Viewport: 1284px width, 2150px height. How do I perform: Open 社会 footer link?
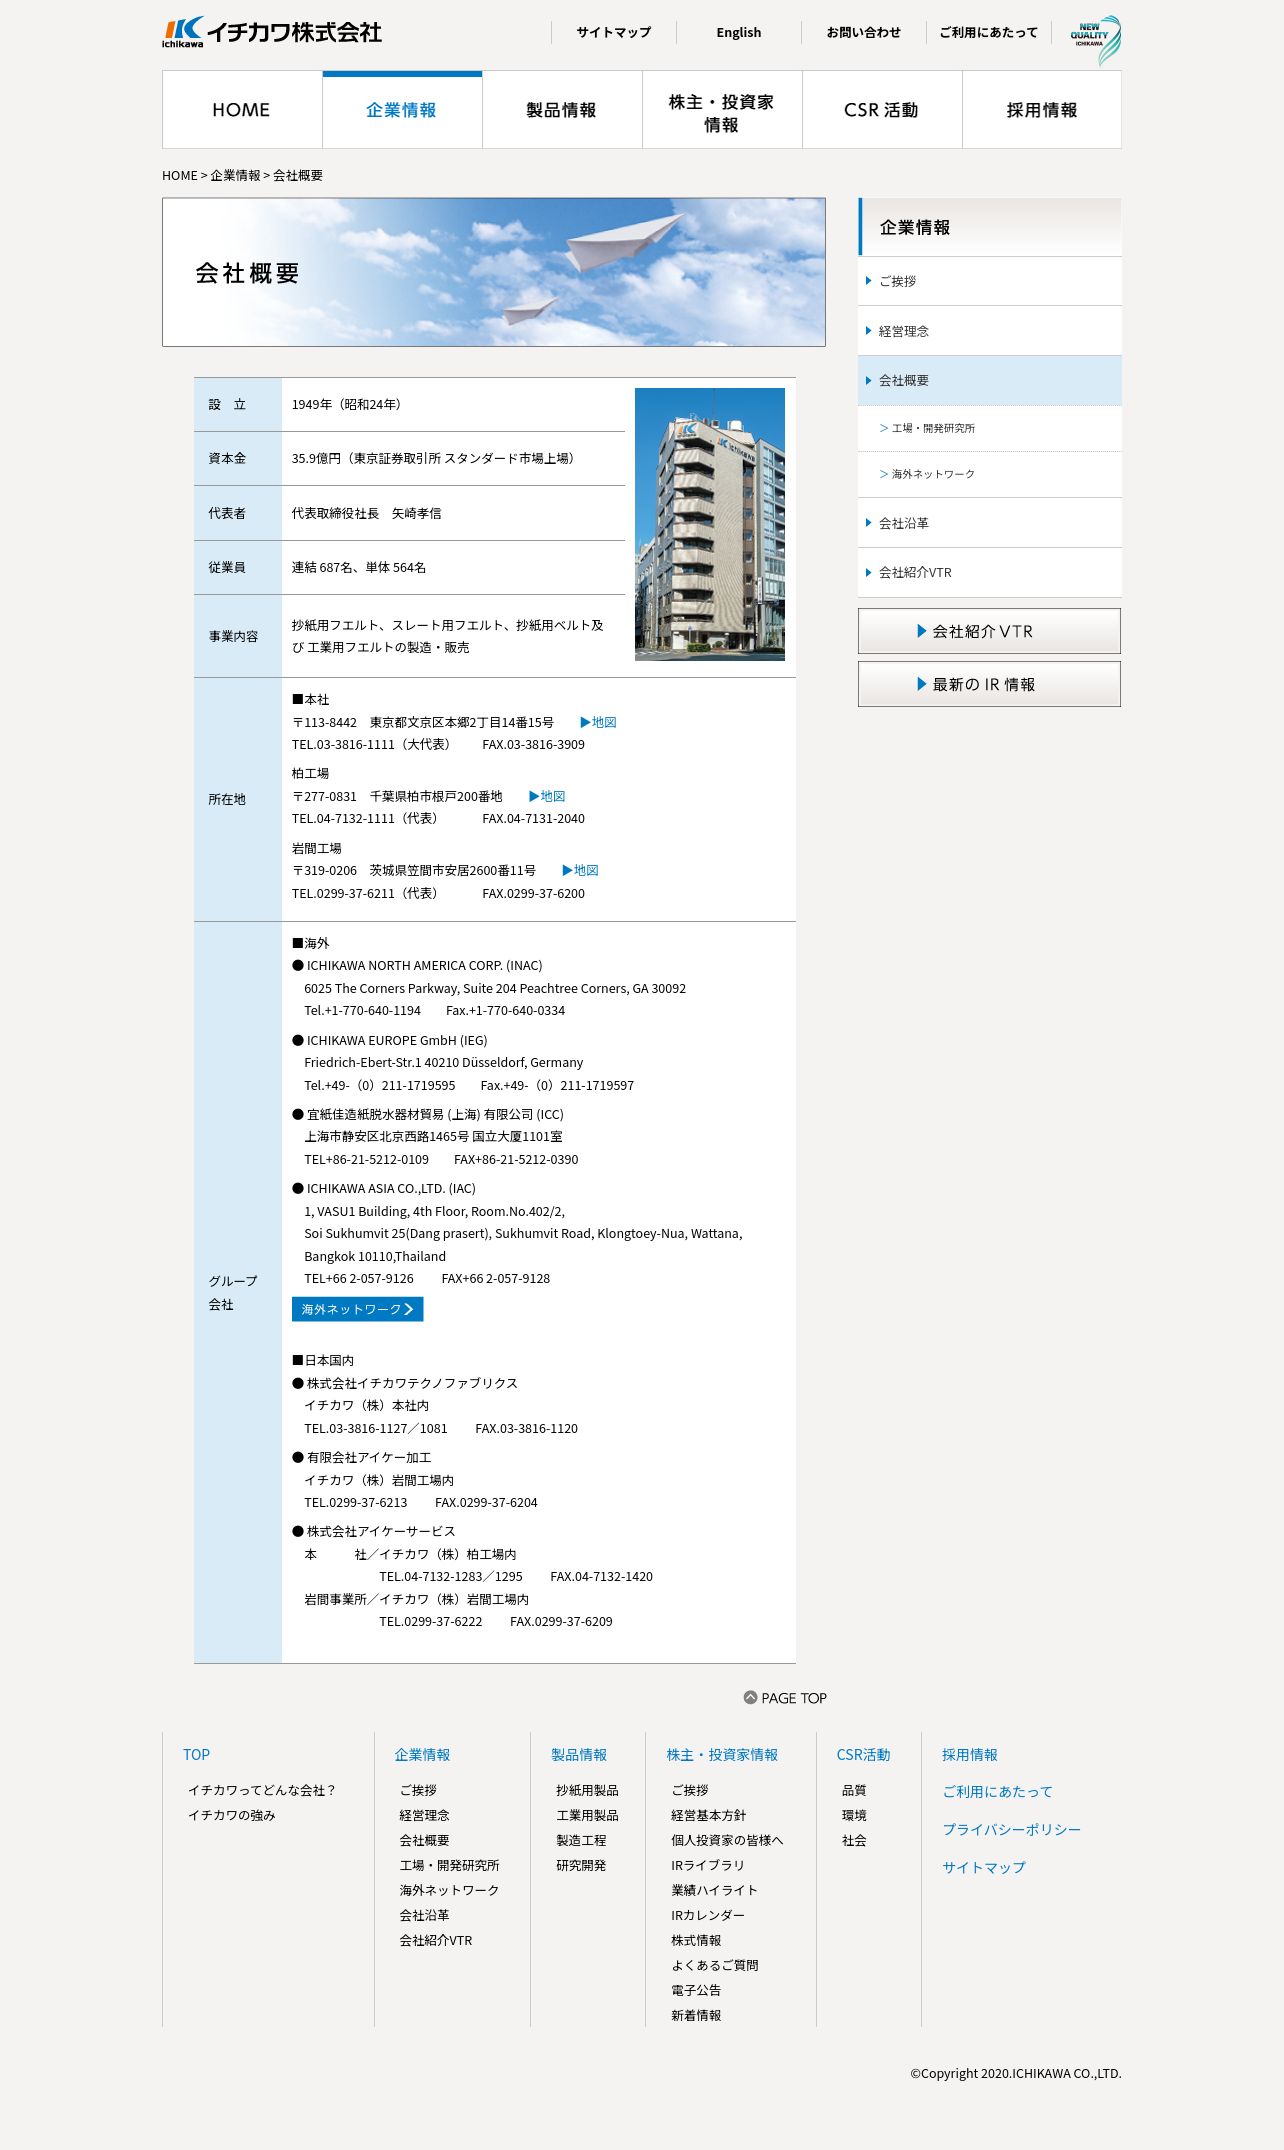point(854,1840)
